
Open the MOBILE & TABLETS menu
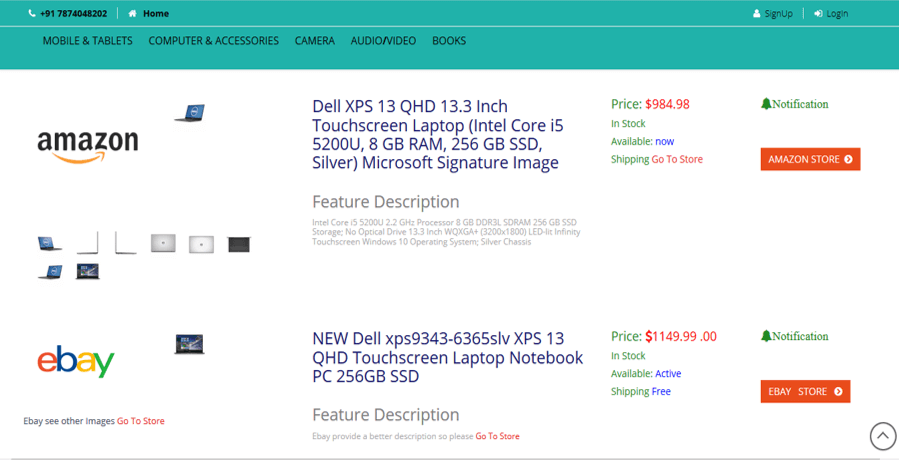[88, 41]
